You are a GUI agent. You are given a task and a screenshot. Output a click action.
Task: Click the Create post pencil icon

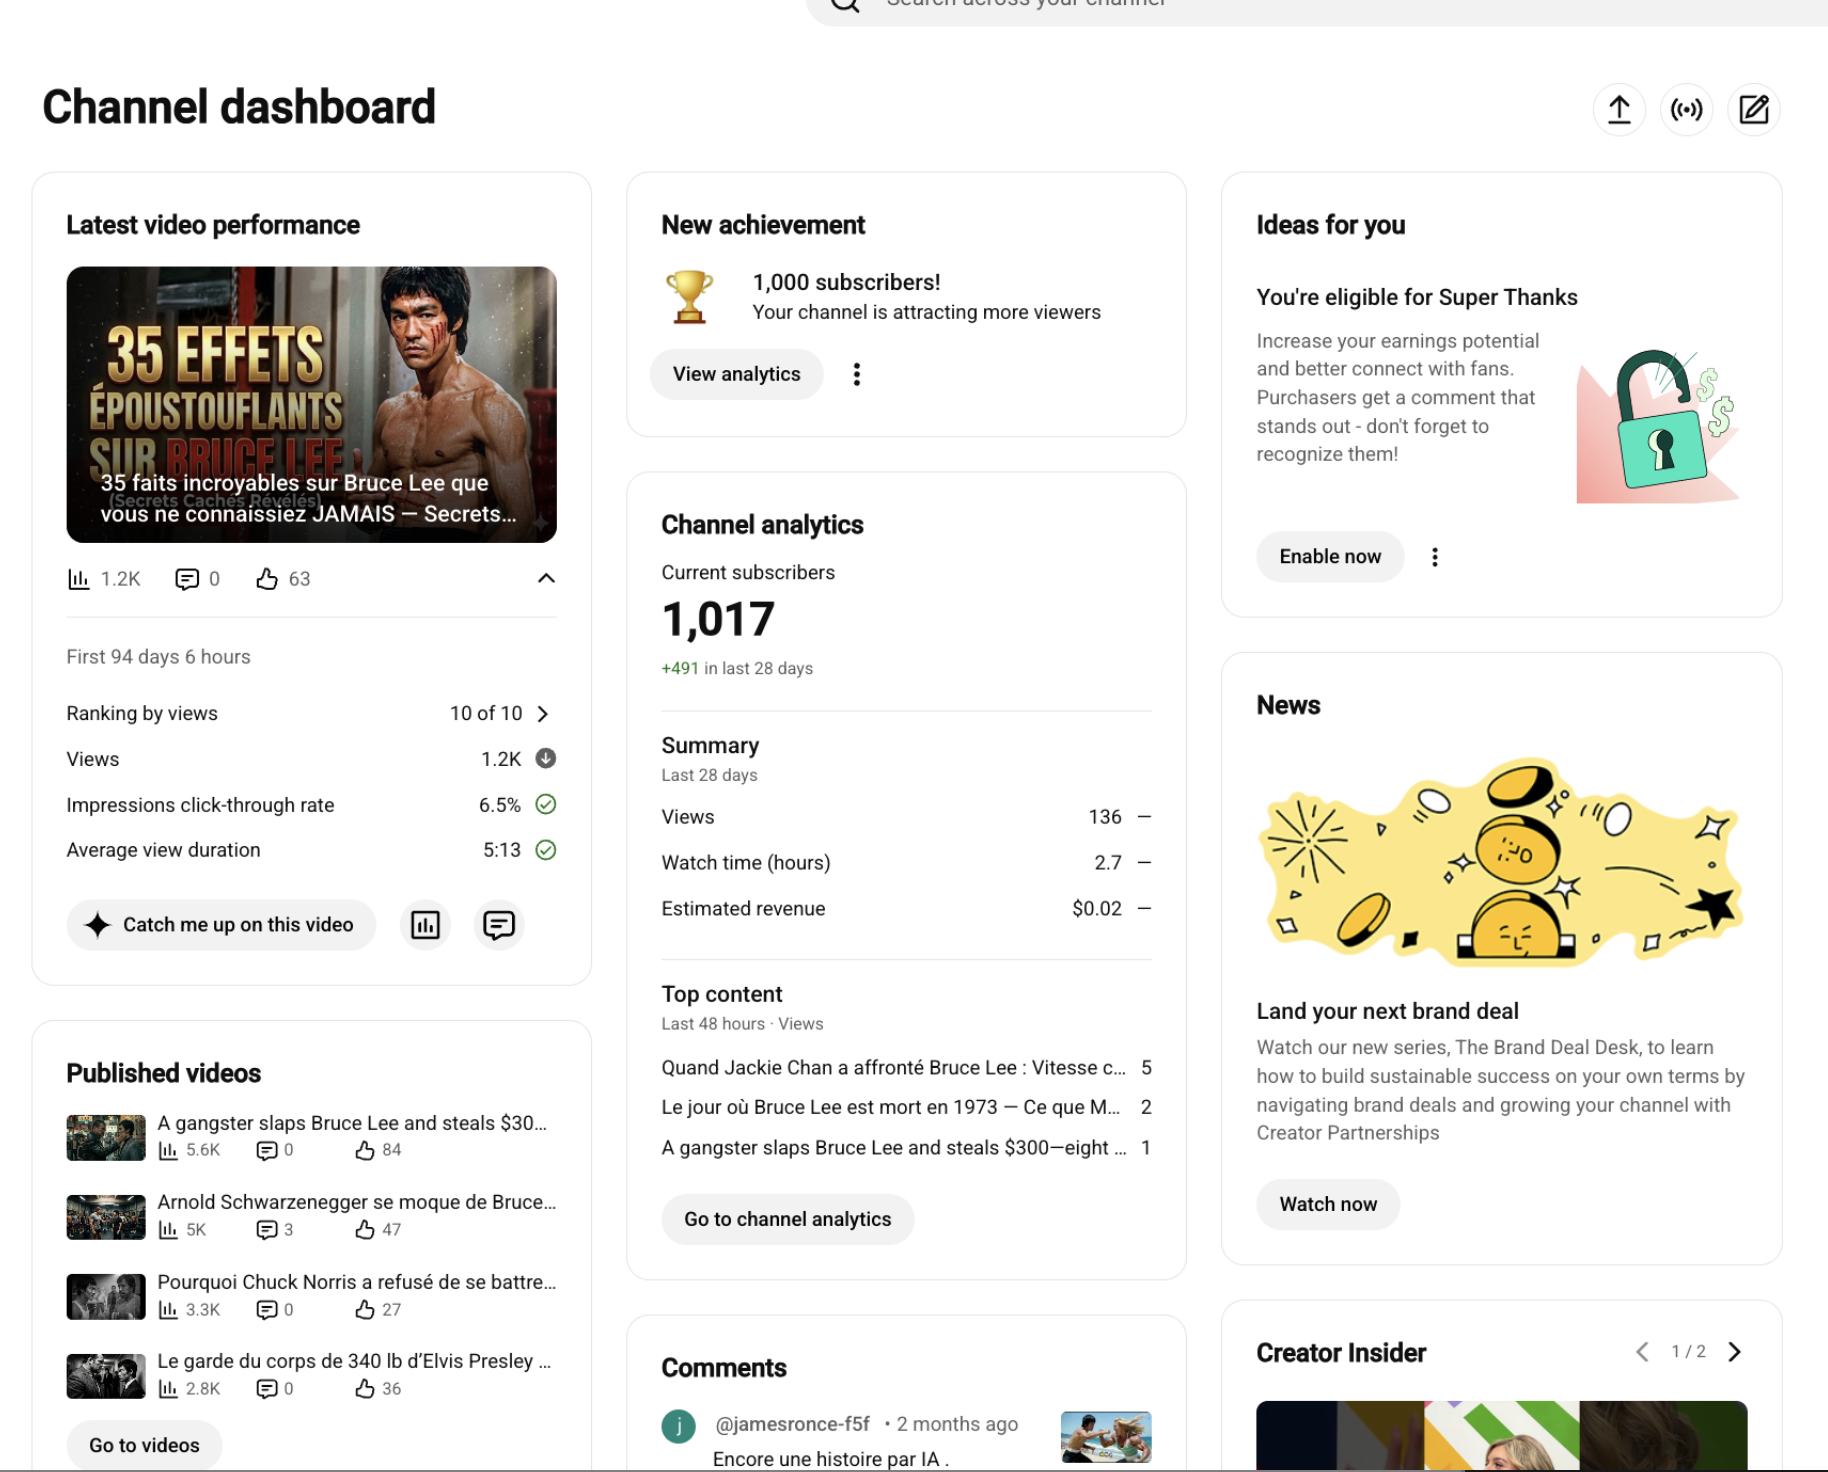point(1753,109)
